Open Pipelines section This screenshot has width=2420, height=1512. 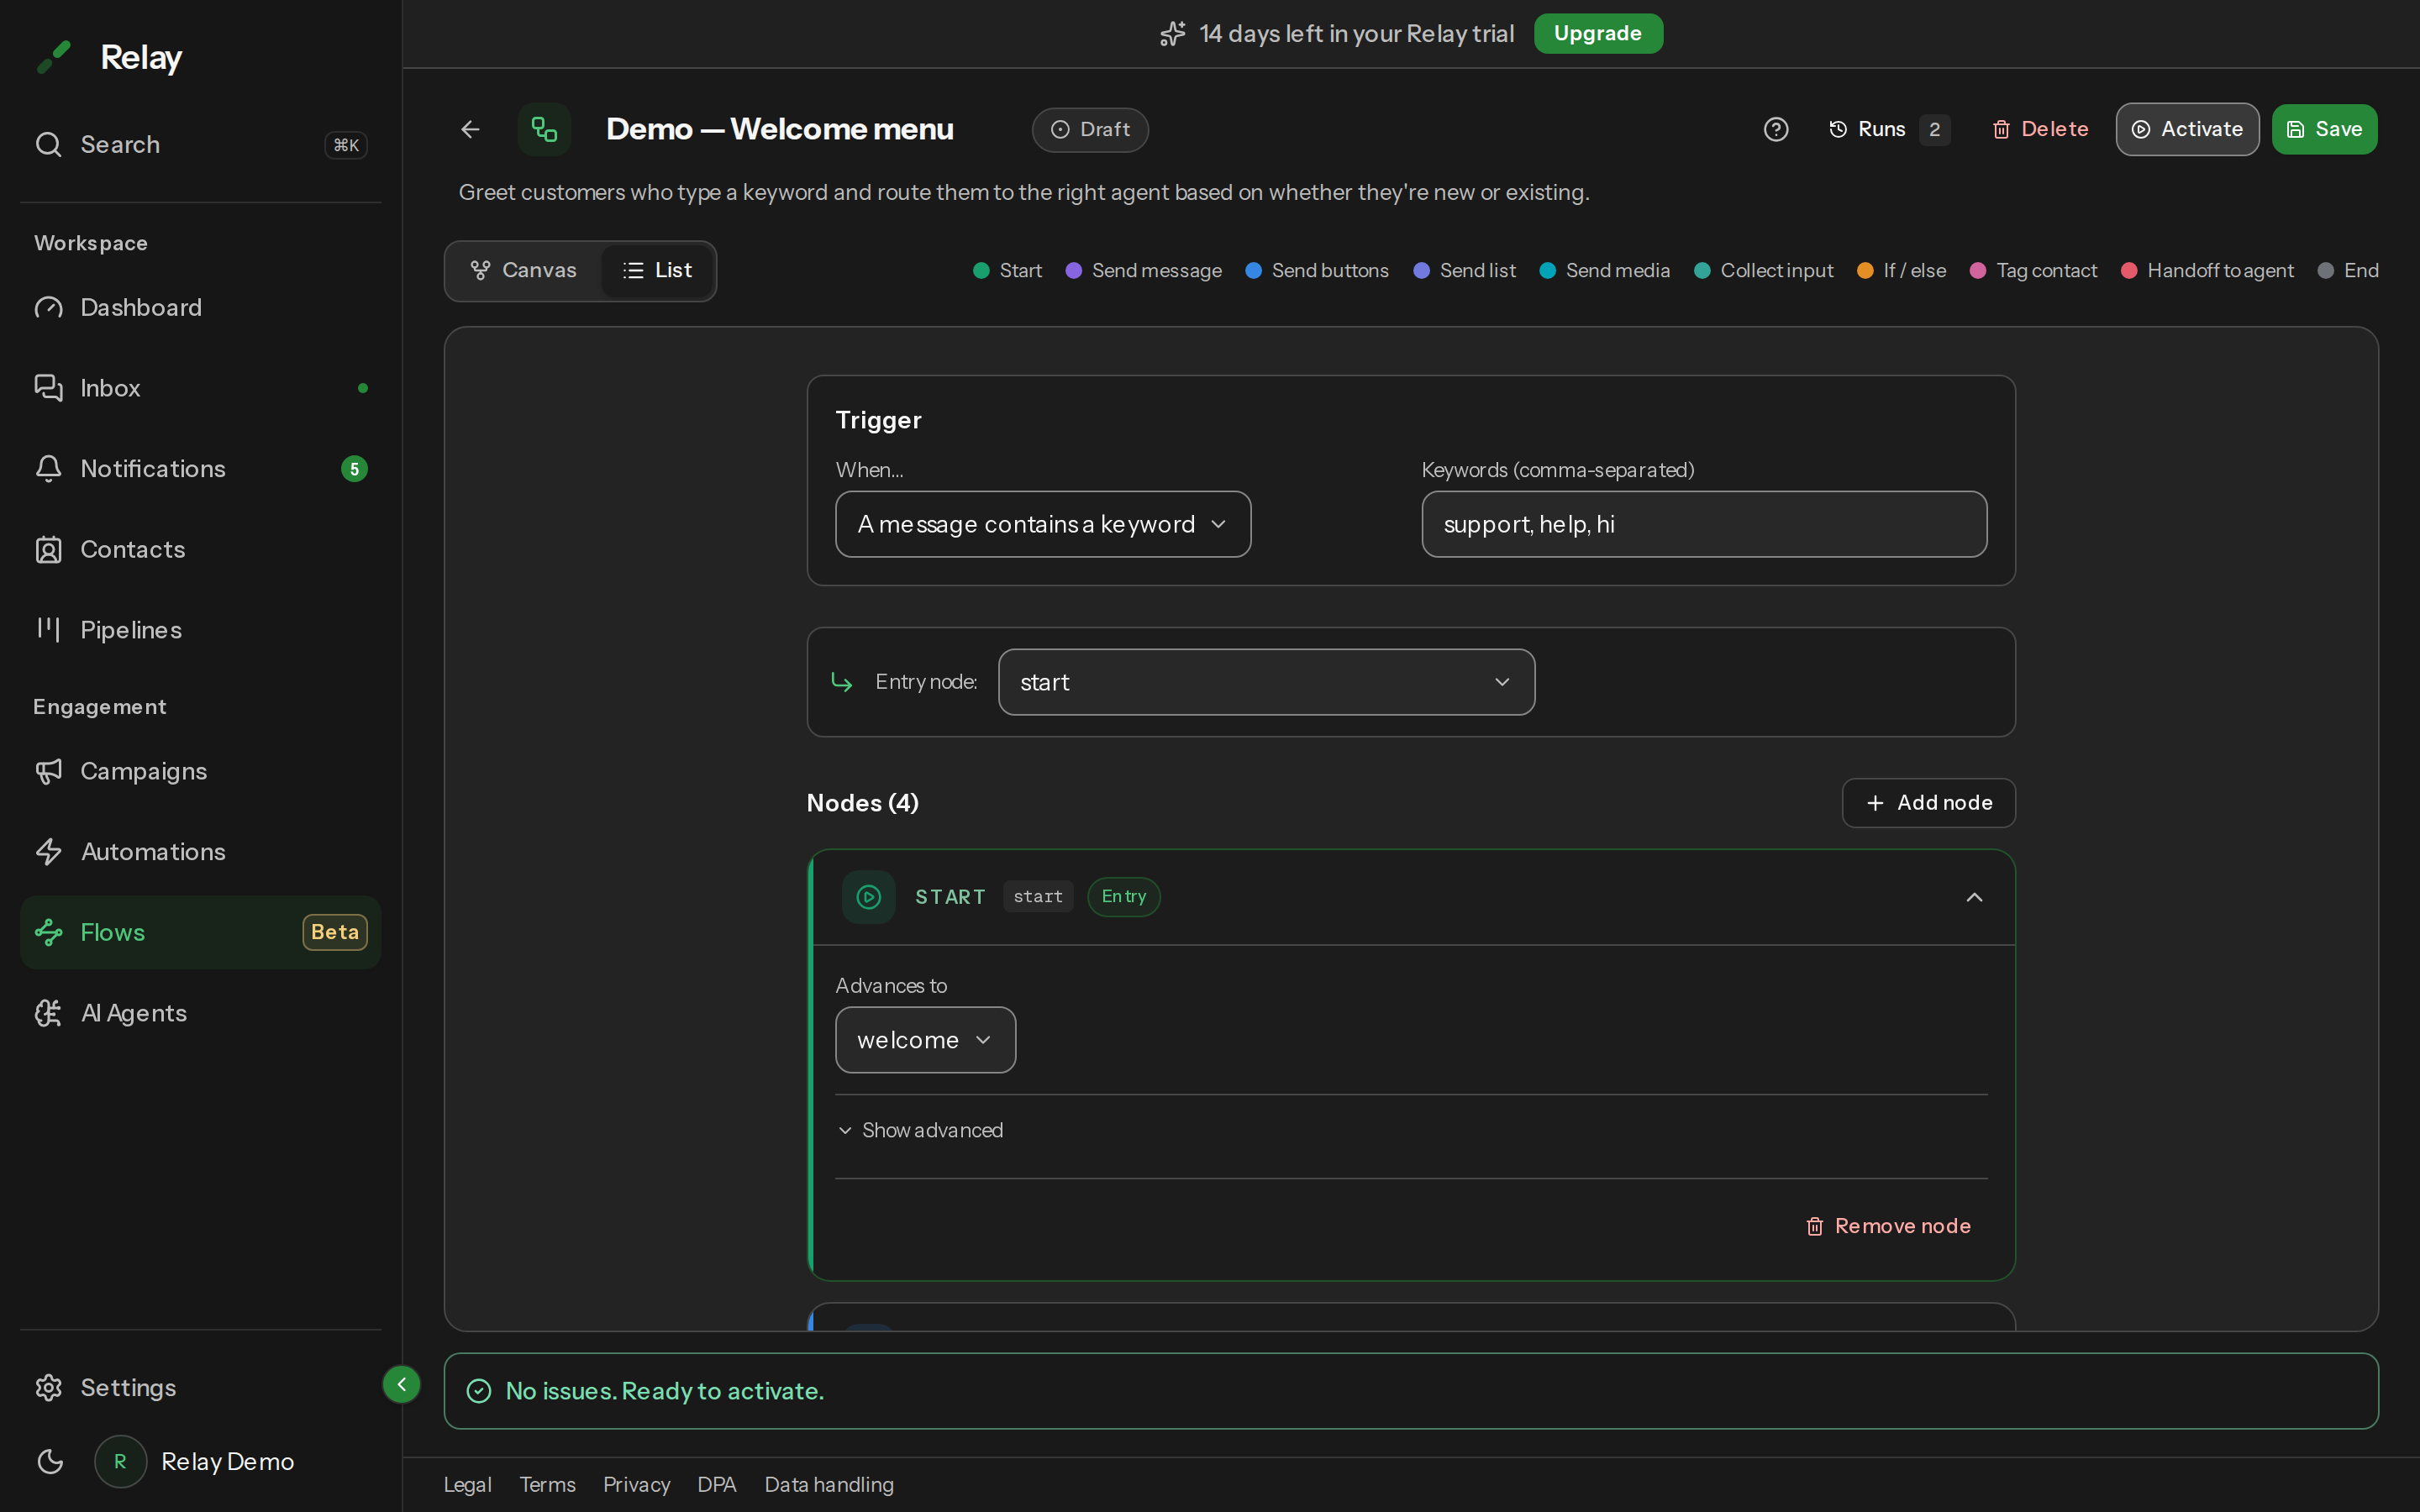coord(200,630)
